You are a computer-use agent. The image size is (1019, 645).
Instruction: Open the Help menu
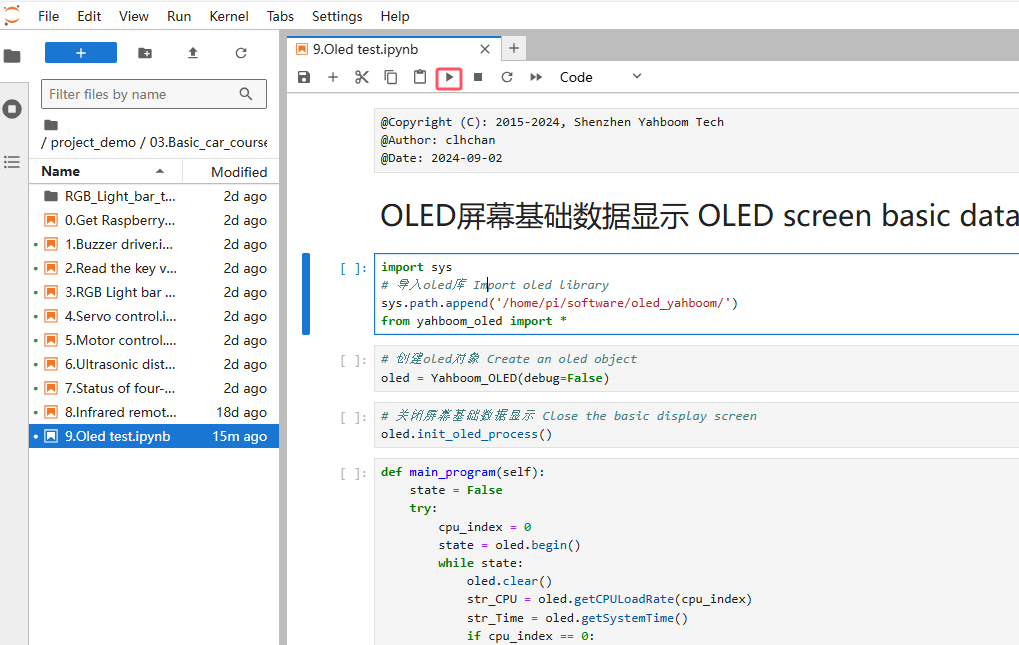[x=394, y=16]
